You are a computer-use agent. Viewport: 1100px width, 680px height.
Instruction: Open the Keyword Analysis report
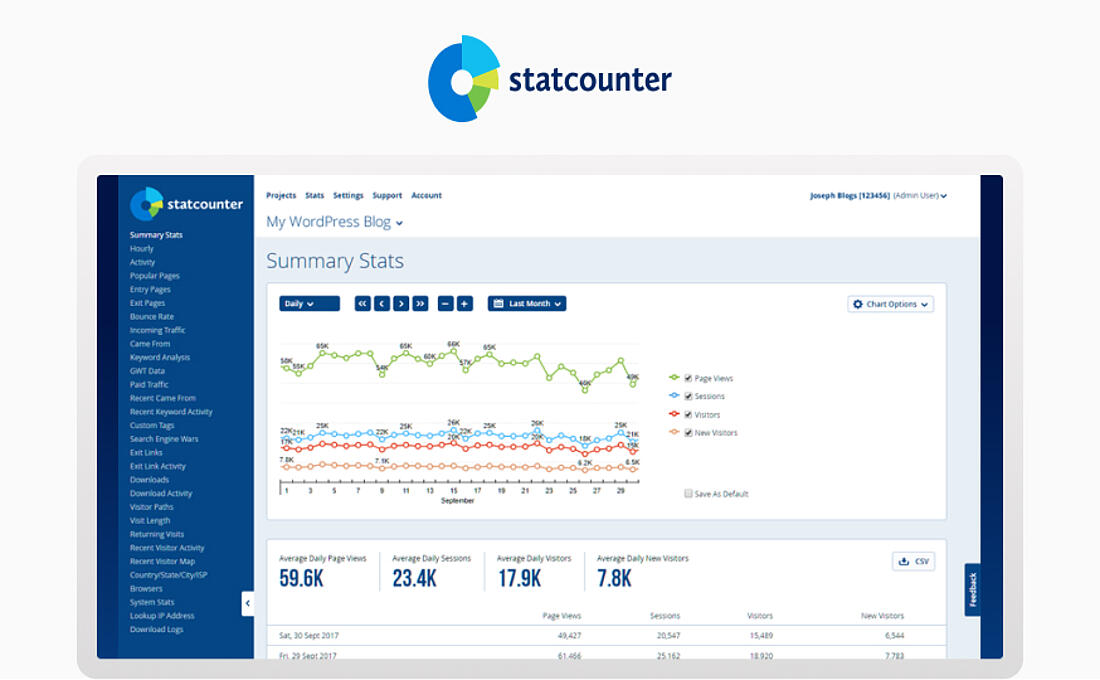click(x=159, y=357)
